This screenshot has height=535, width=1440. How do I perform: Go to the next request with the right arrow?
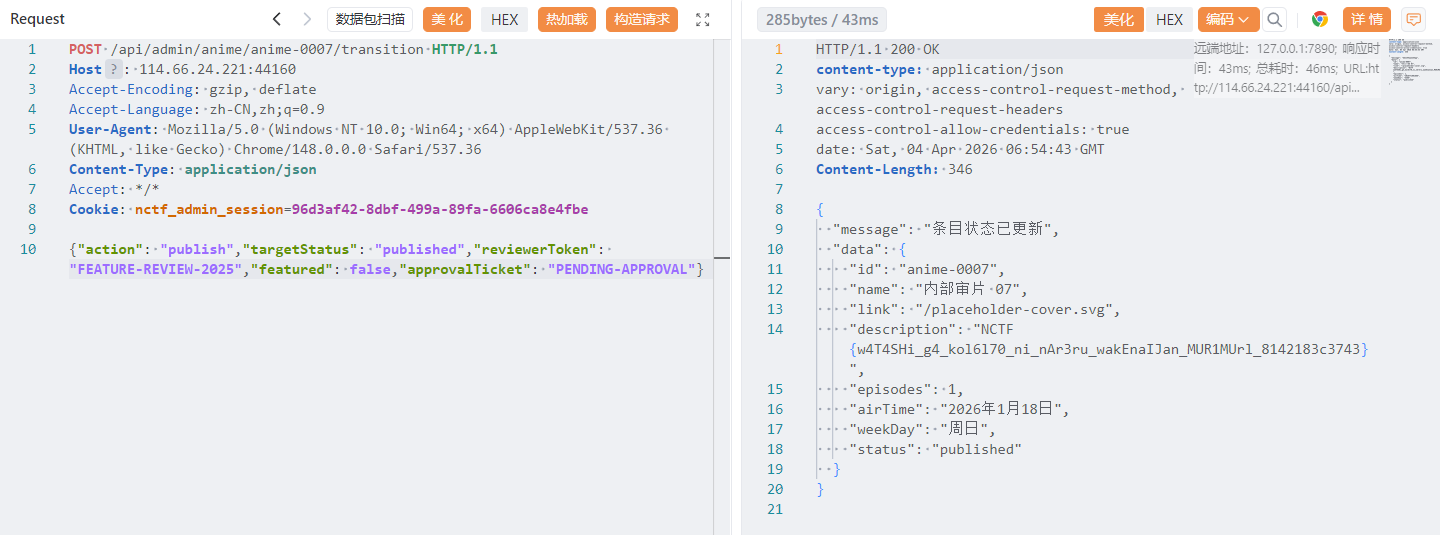click(307, 19)
